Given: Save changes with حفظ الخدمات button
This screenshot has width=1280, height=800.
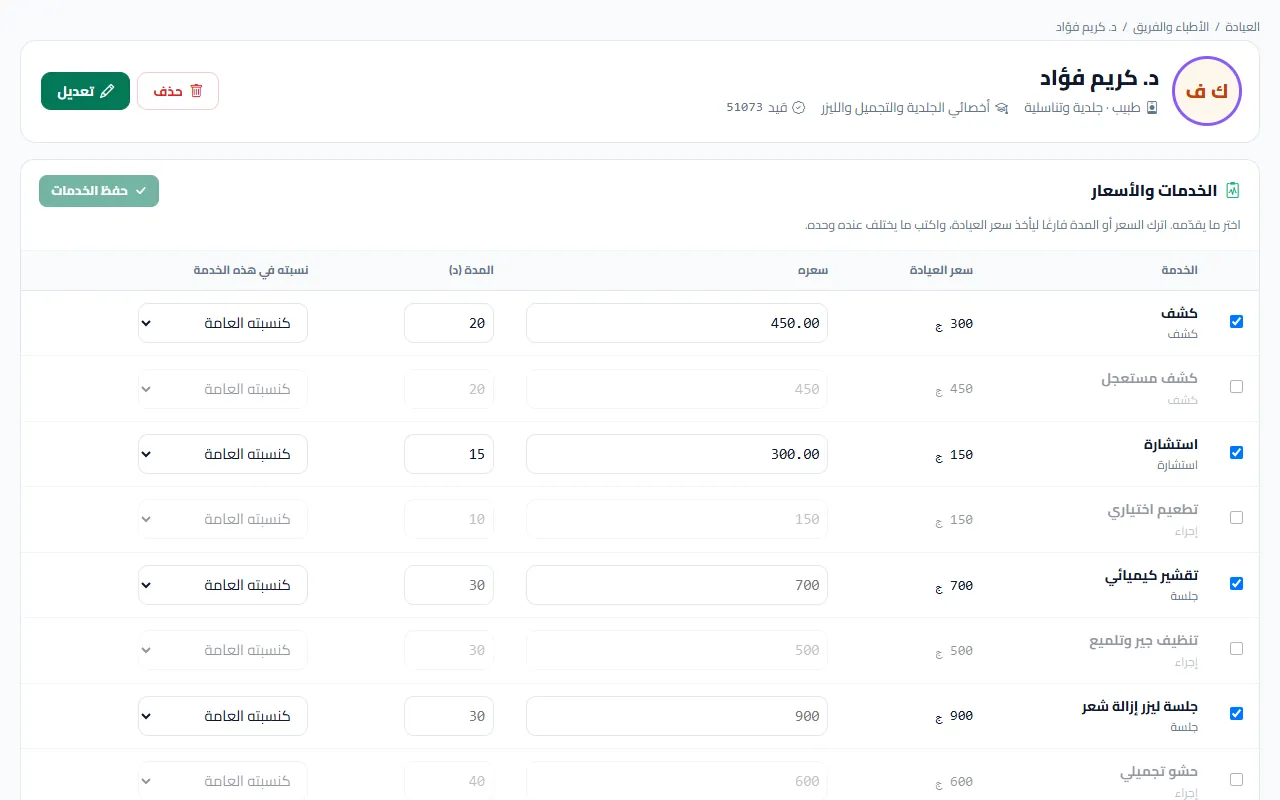Looking at the screenshot, I should pos(99,190).
